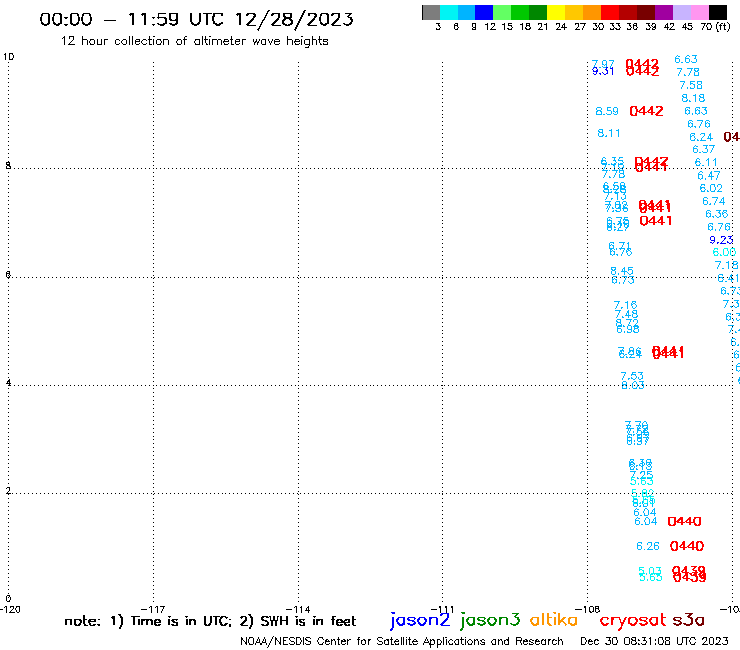Click the cyan value 6.00
This screenshot has width=740, height=650.
point(724,252)
